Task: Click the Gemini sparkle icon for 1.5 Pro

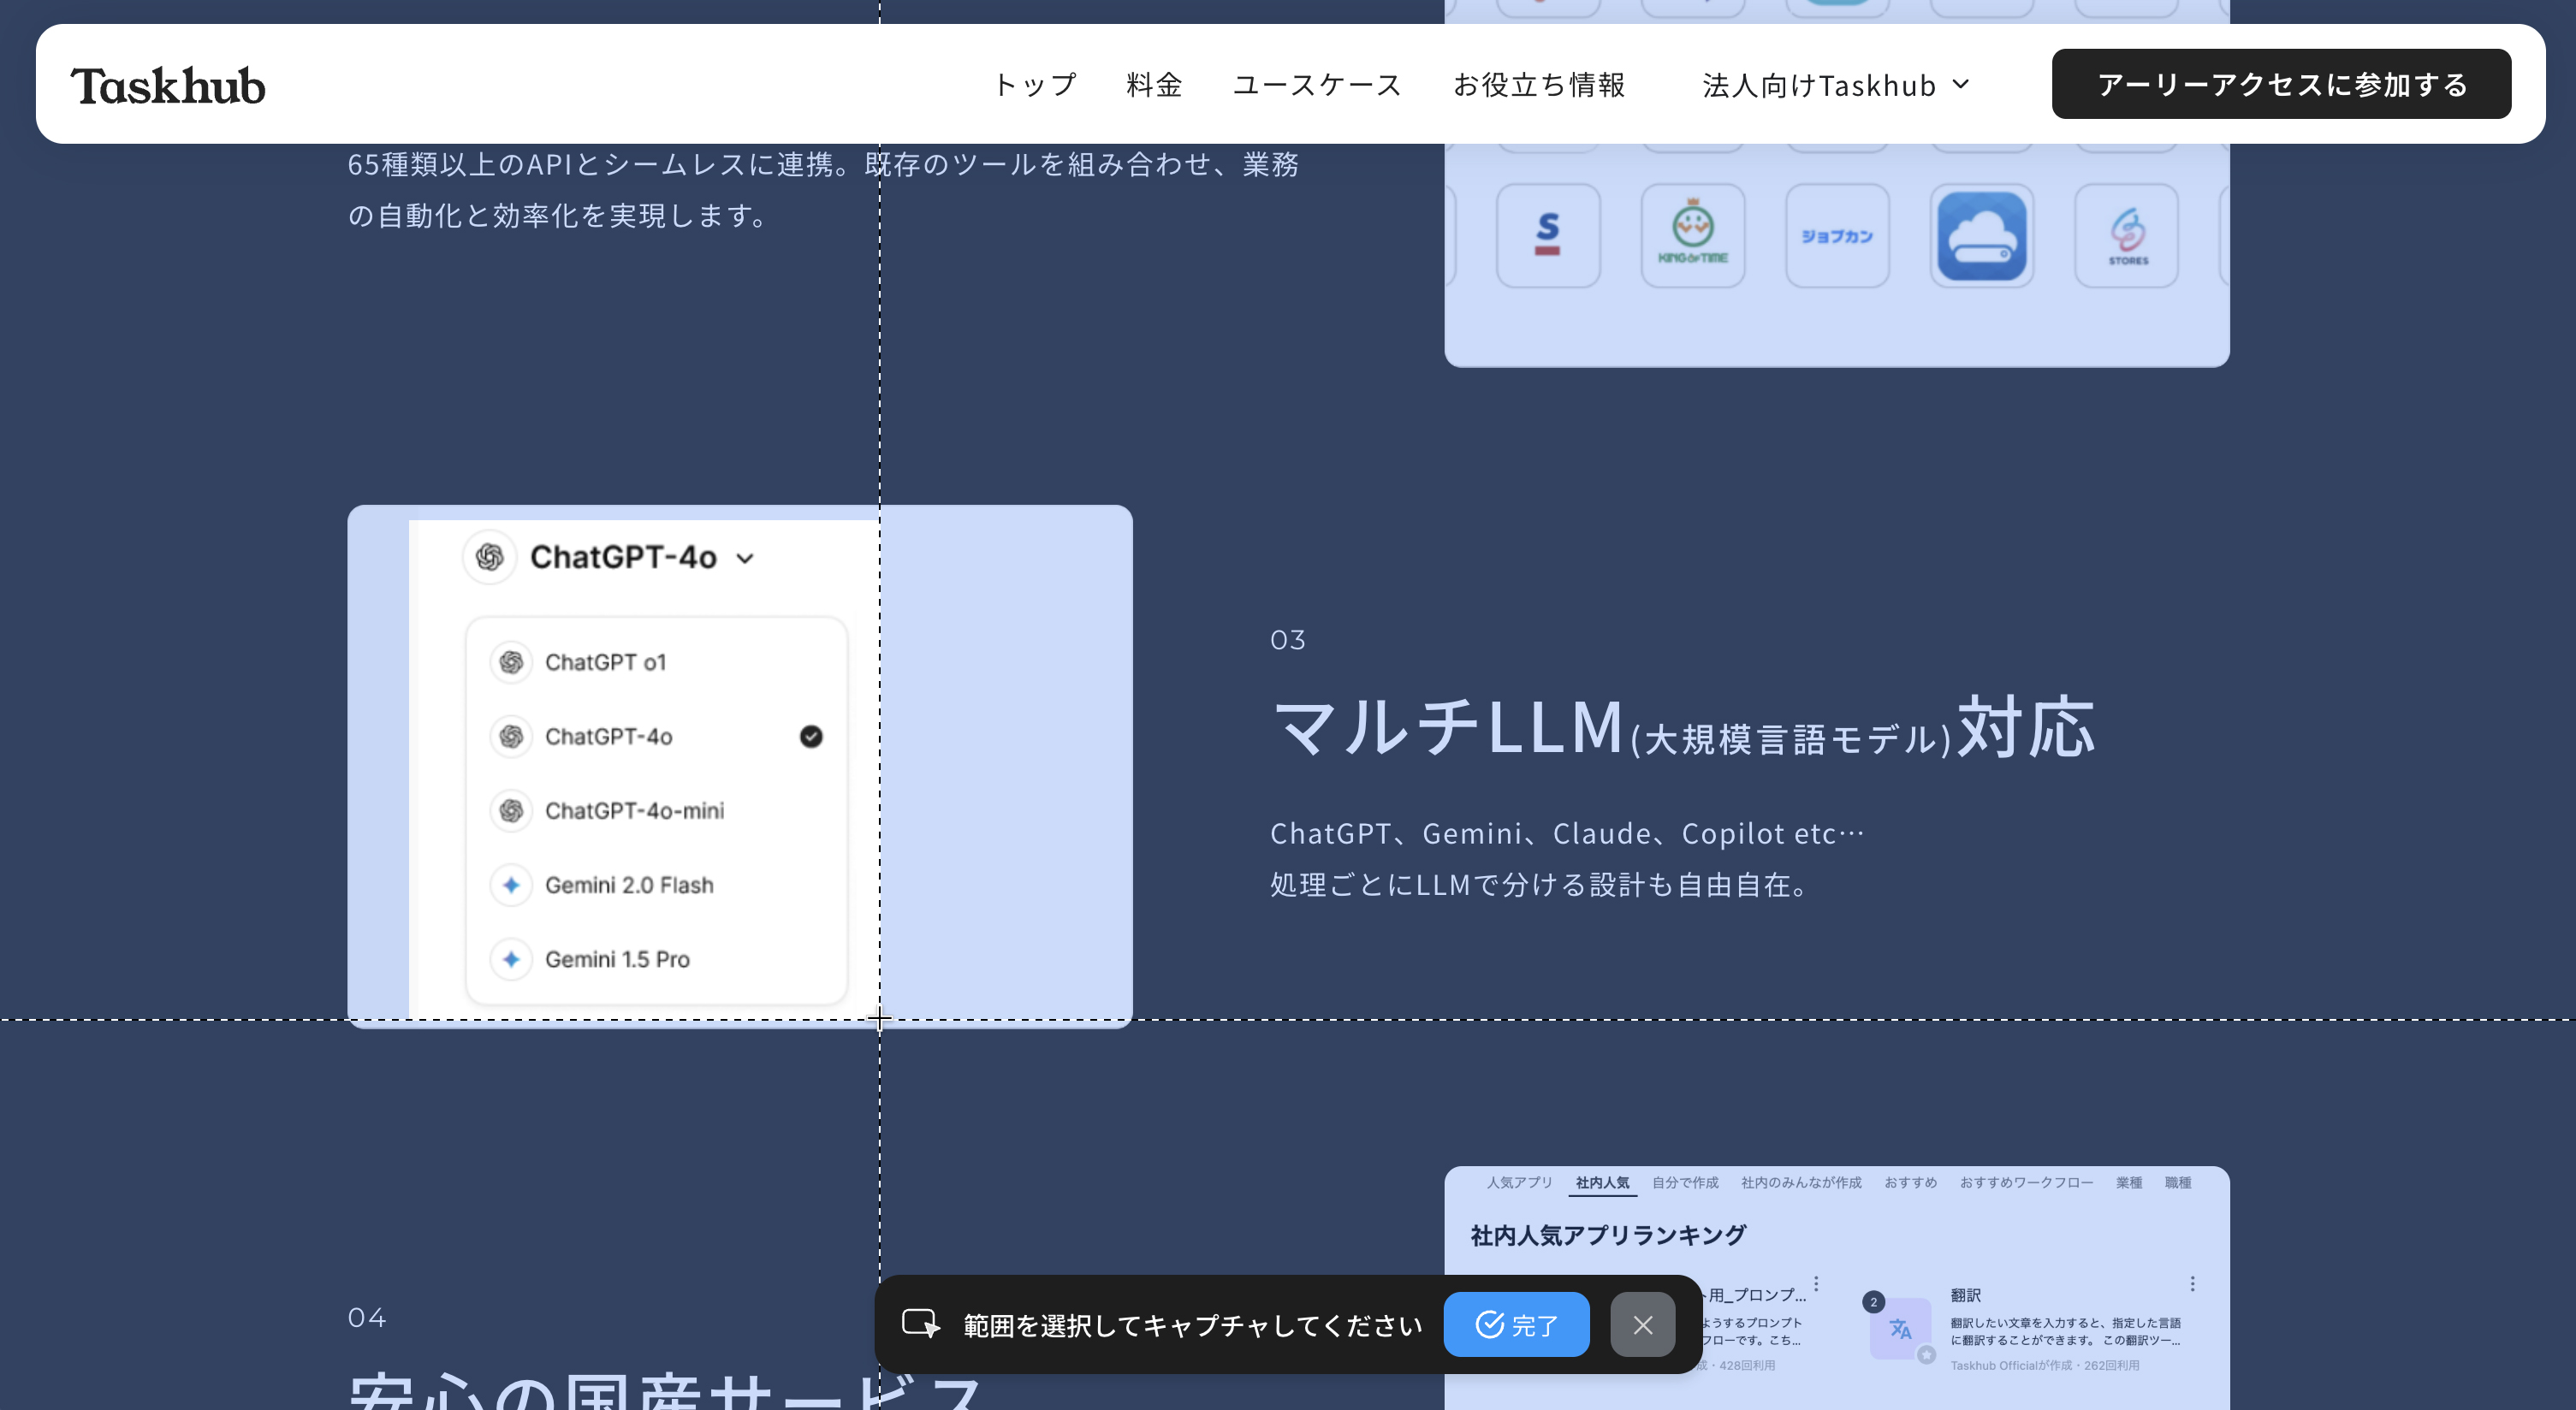Action: click(x=511, y=959)
